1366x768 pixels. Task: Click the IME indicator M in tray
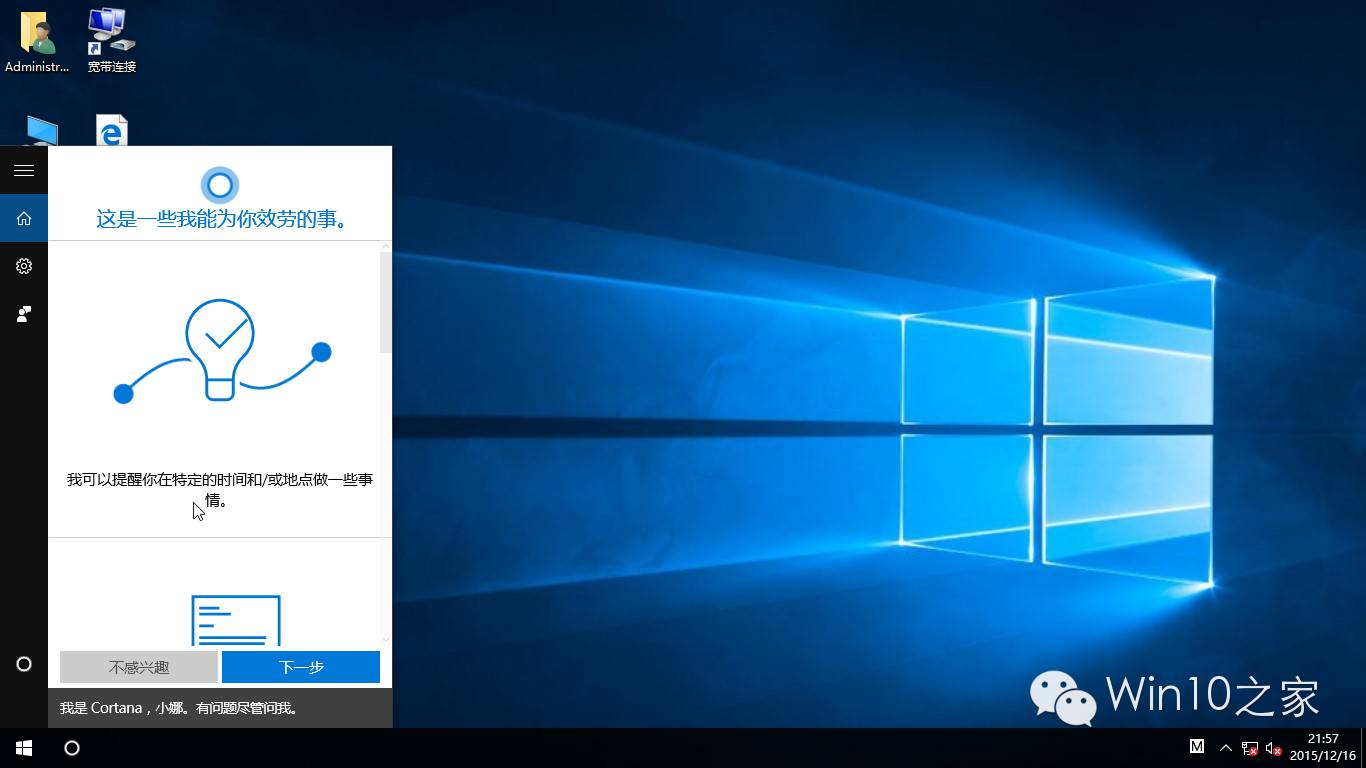click(x=1197, y=747)
